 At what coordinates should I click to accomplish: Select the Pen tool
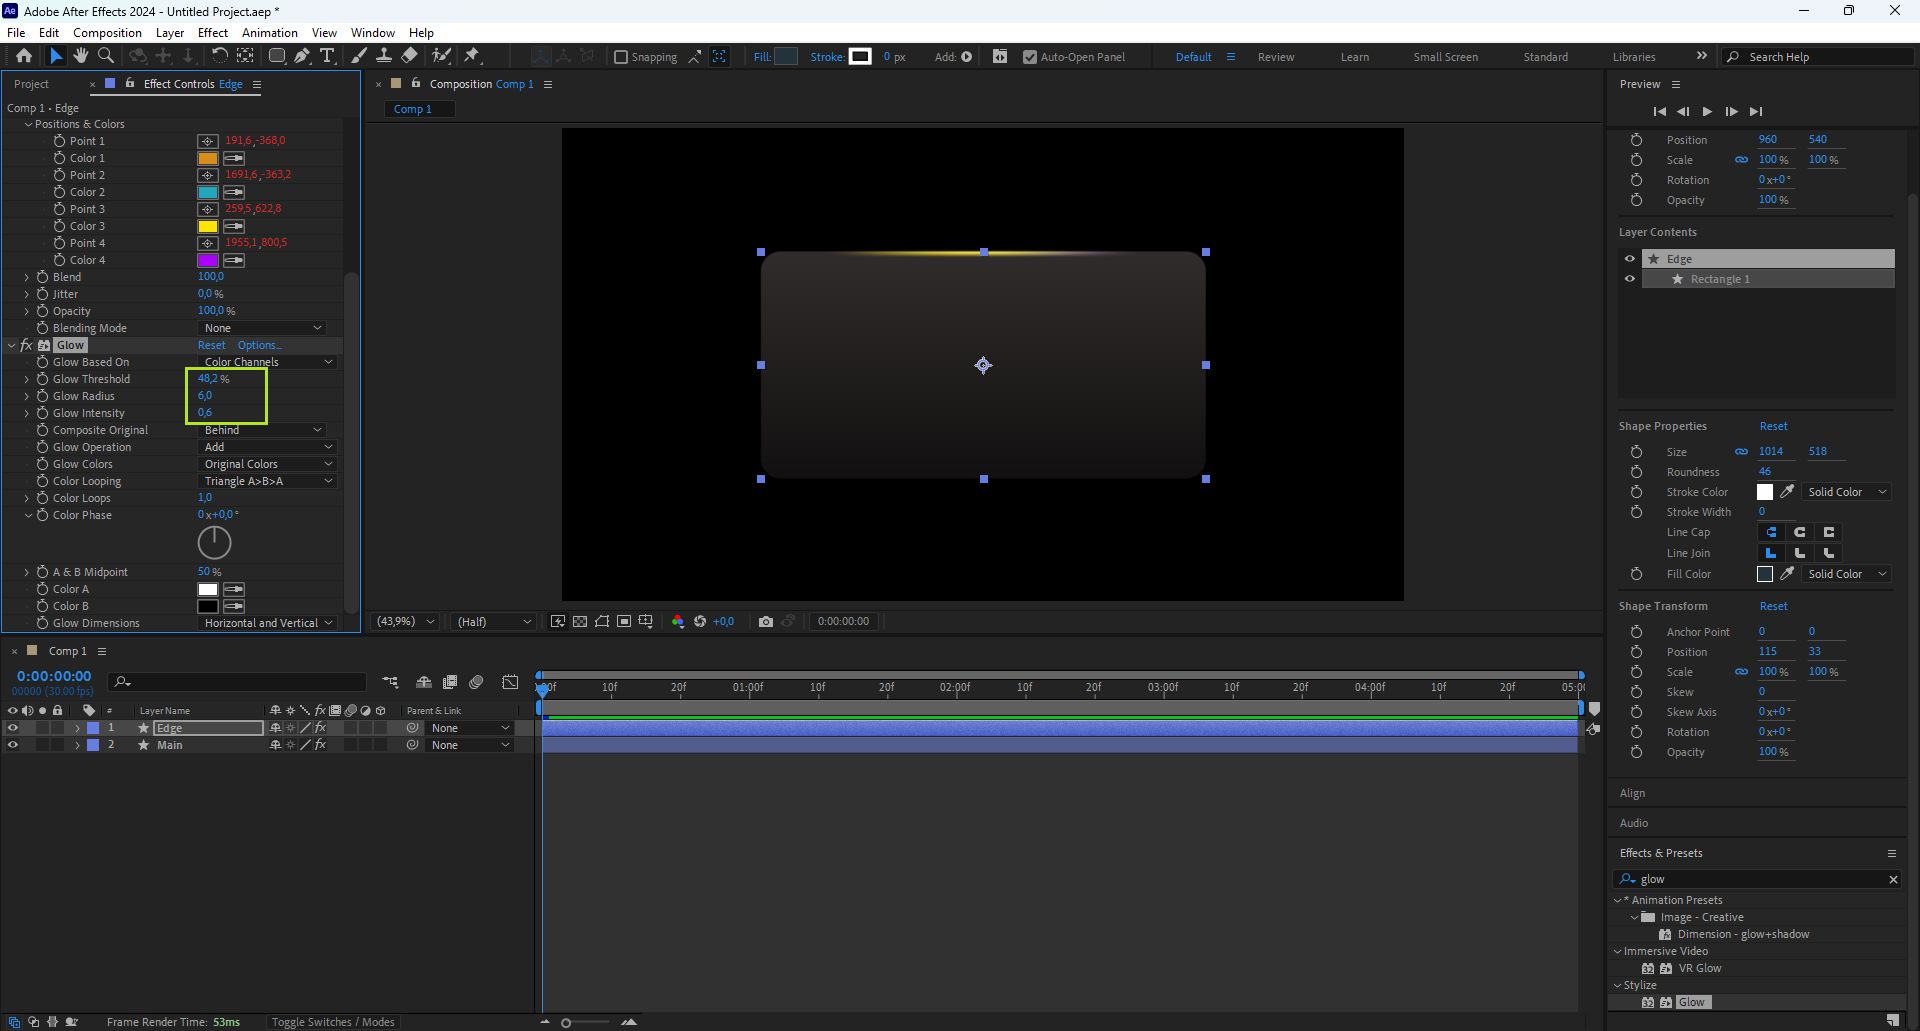tap(302, 56)
